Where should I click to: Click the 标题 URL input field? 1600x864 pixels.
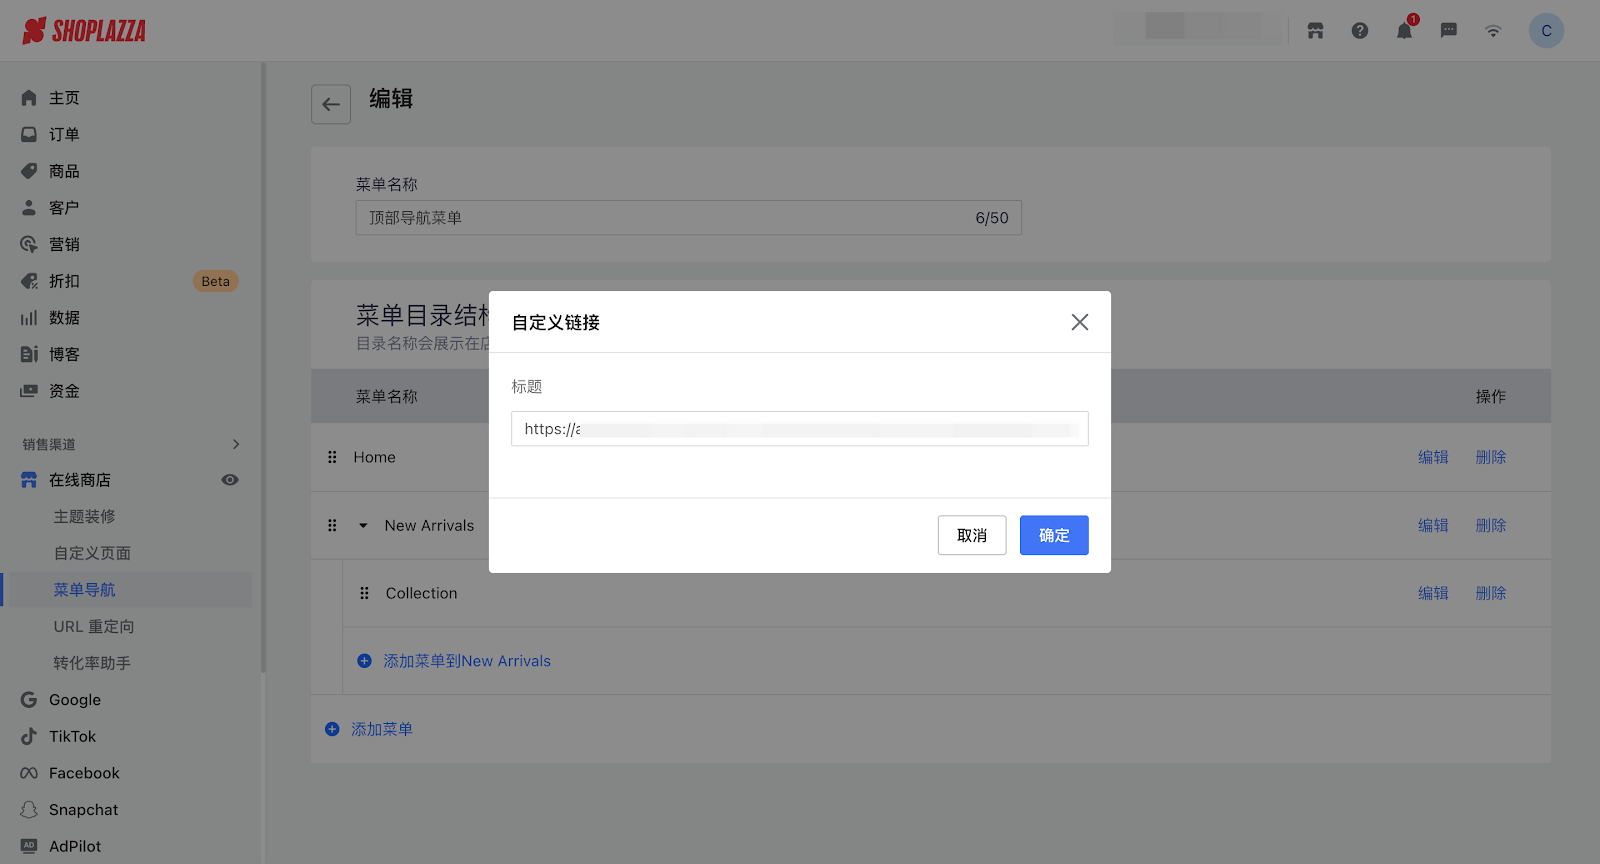(x=799, y=429)
